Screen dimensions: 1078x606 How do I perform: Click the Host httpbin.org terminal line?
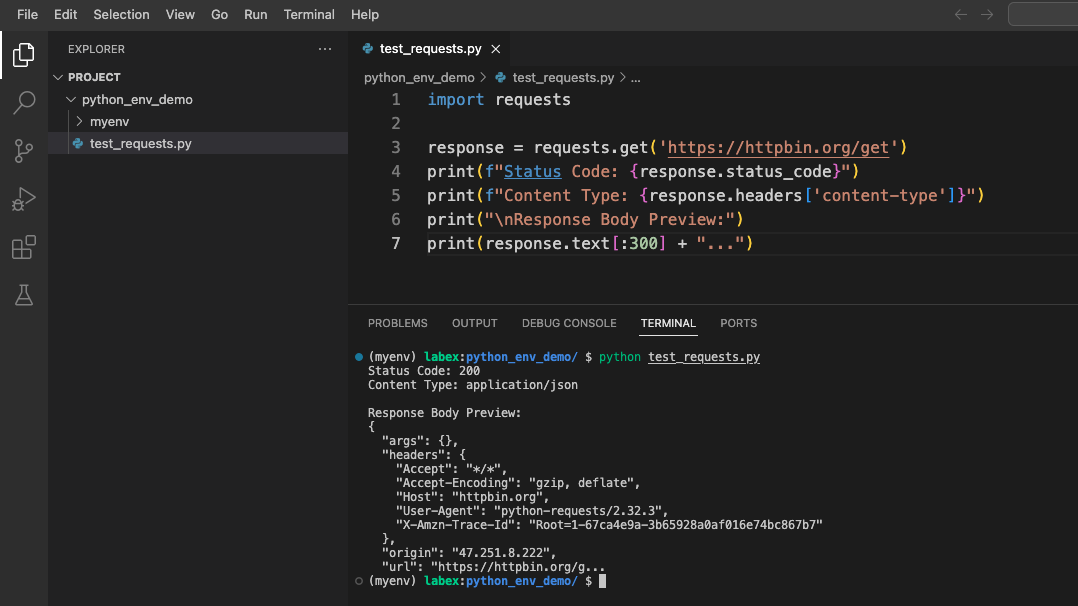click(x=472, y=497)
